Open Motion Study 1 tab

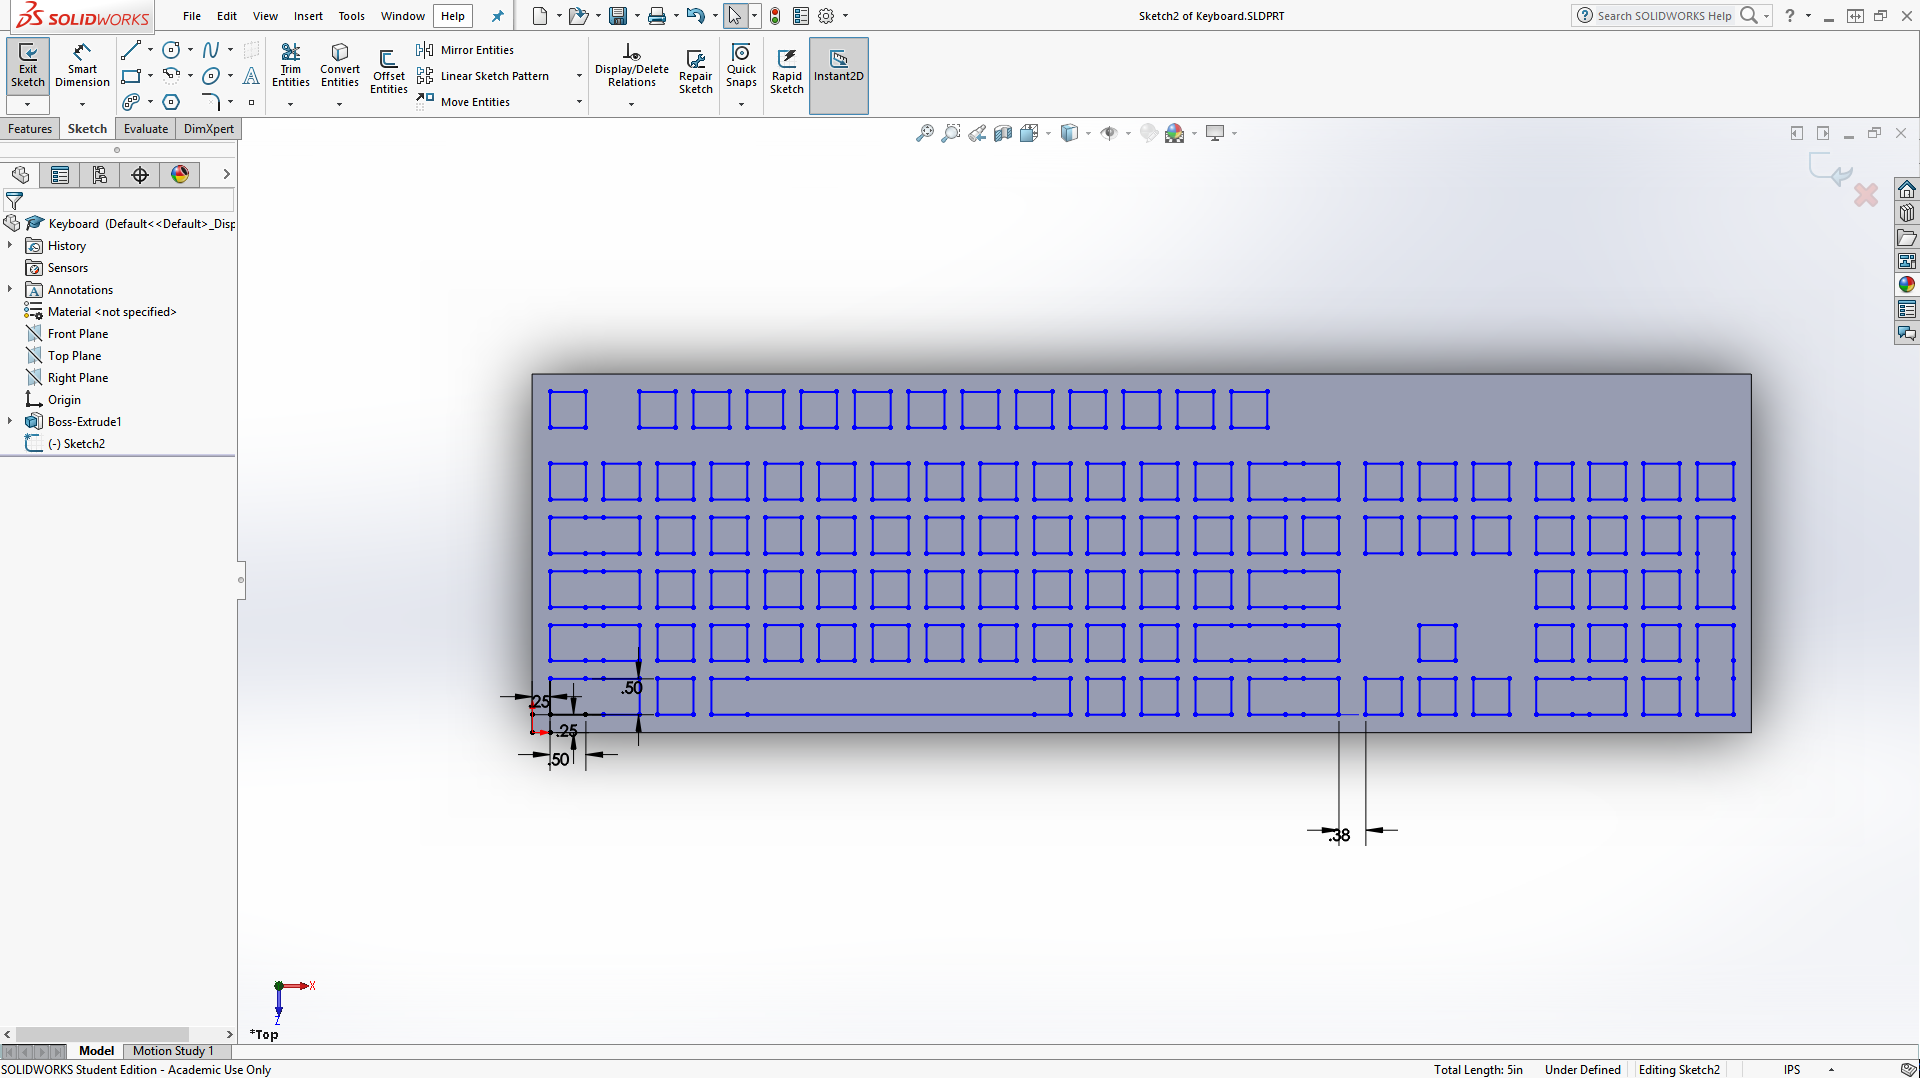173,1050
